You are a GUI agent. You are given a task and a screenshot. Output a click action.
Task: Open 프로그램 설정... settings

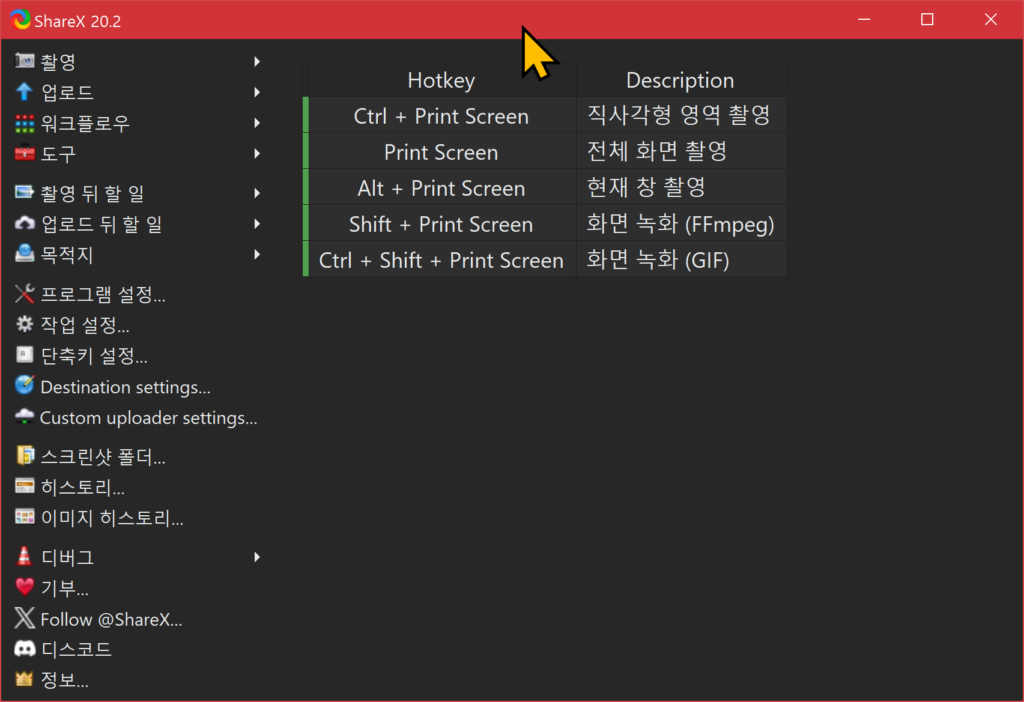(x=137, y=294)
